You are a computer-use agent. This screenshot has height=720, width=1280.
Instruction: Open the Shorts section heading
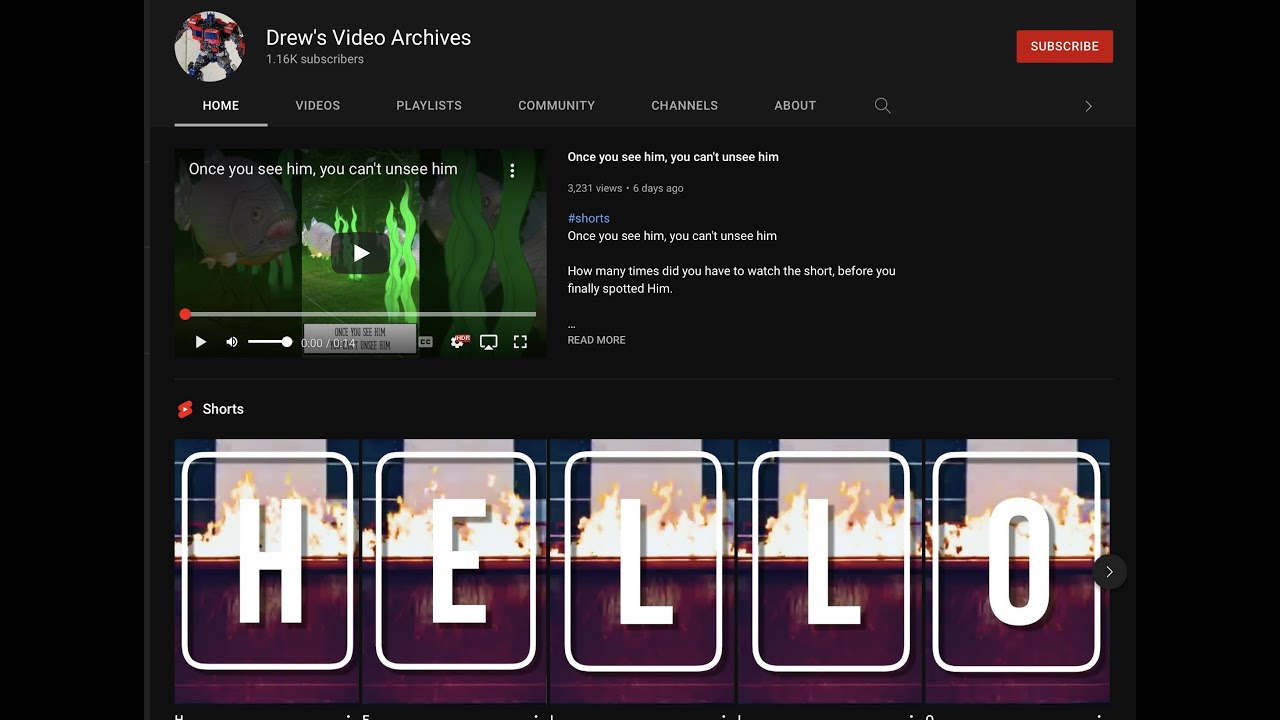click(x=223, y=409)
